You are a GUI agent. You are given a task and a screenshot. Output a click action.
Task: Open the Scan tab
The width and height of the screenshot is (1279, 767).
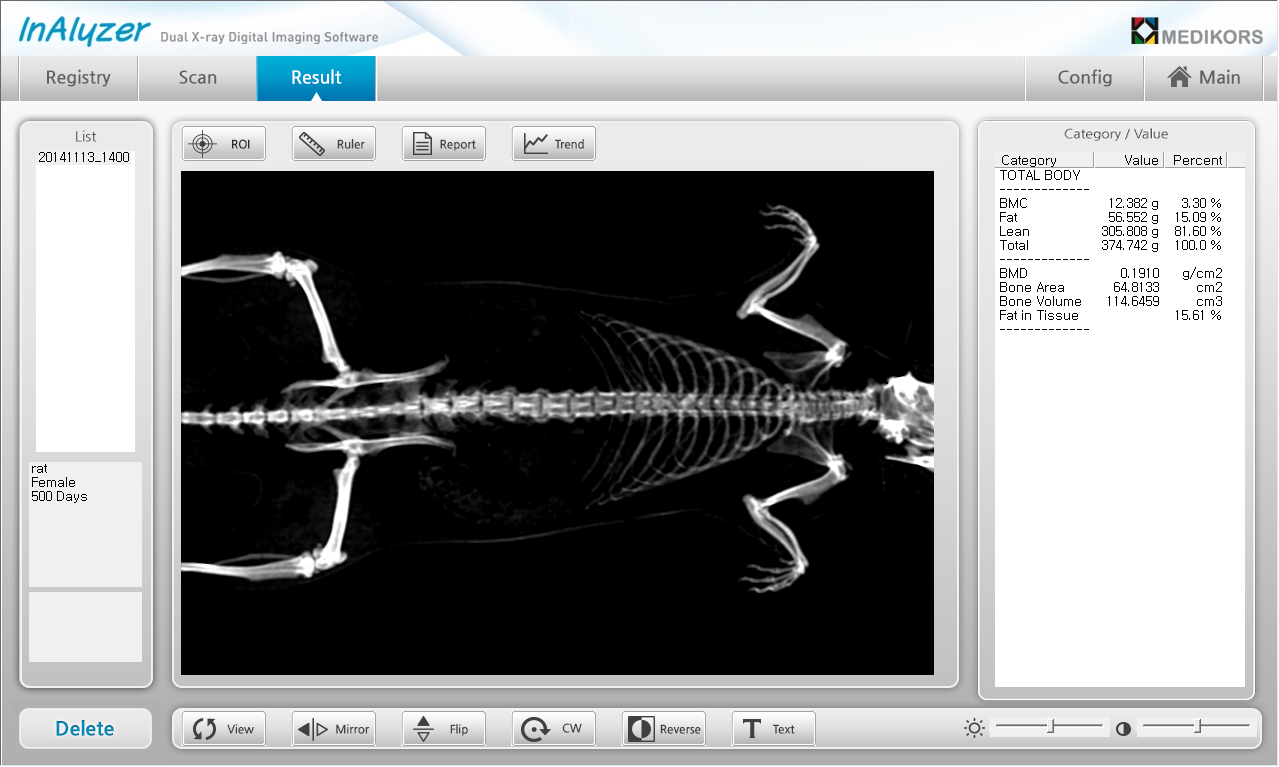tap(197, 78)
